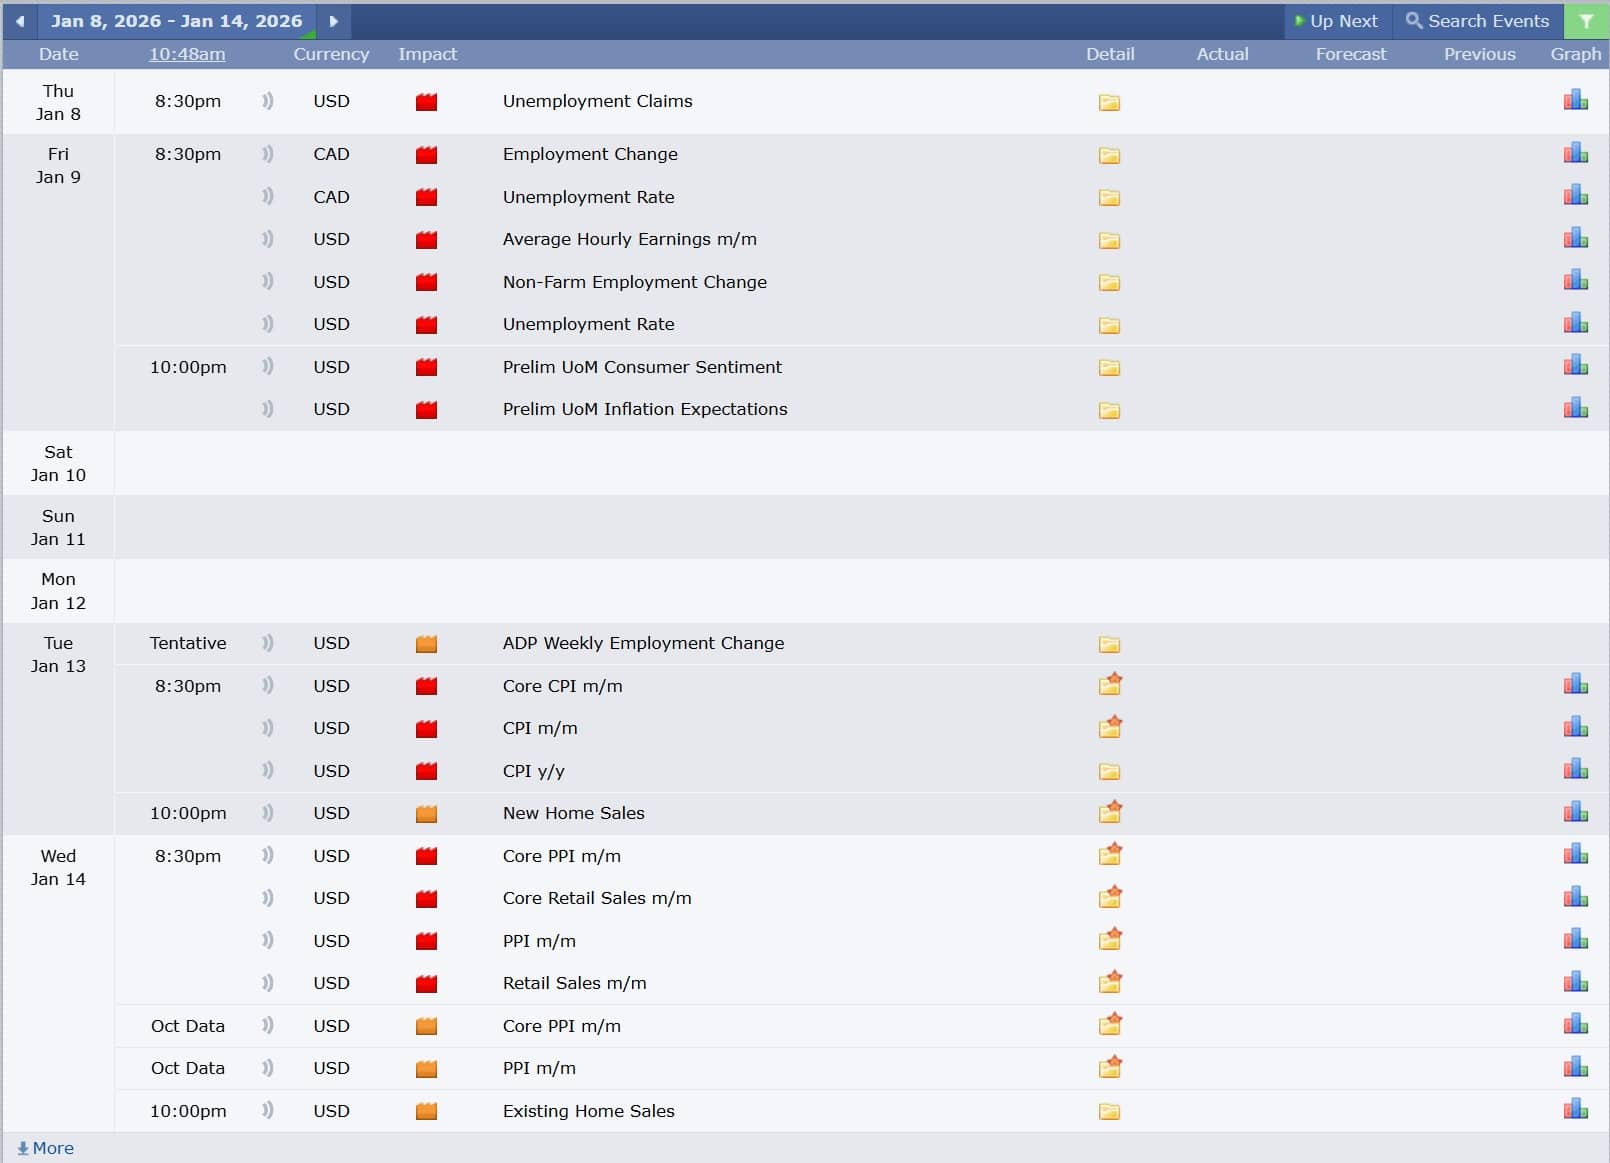Screen dimensions: 1610x1163
Task: Click the green filter funnel icon
Action: point(1586,21)
